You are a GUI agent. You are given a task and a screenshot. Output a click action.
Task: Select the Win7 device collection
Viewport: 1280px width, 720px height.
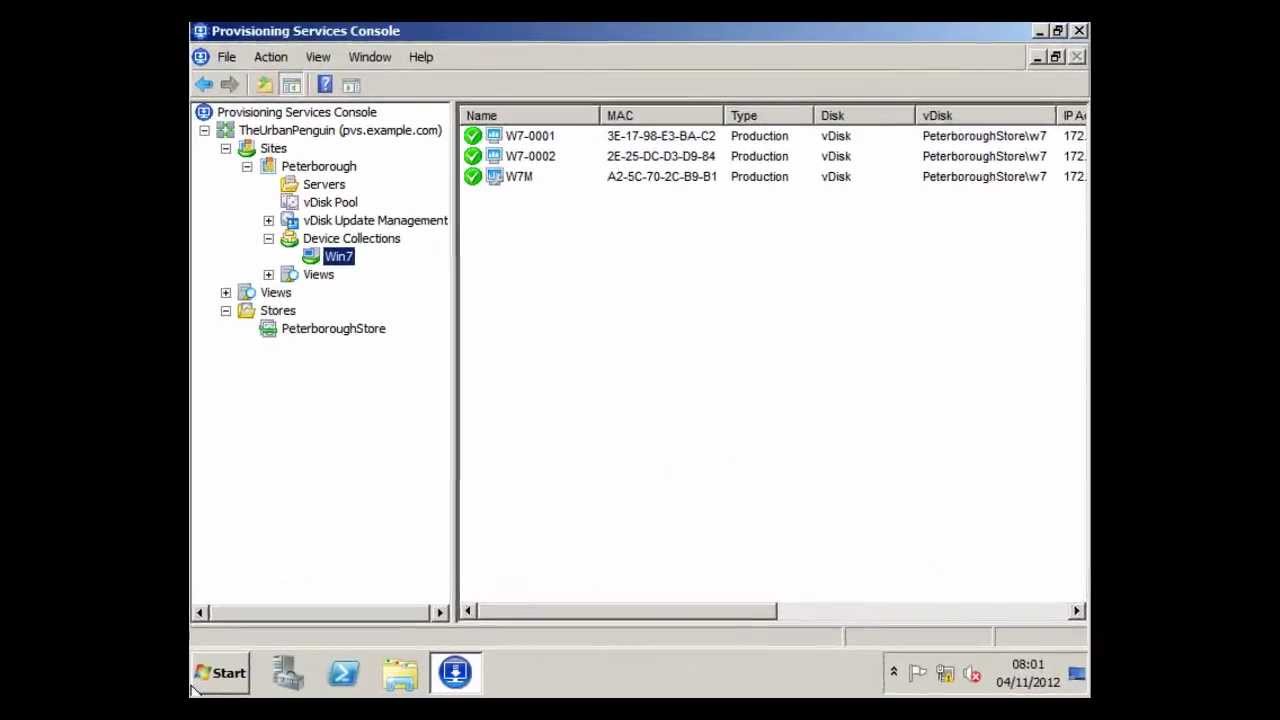pyautogui.click(x=338, y=256)
